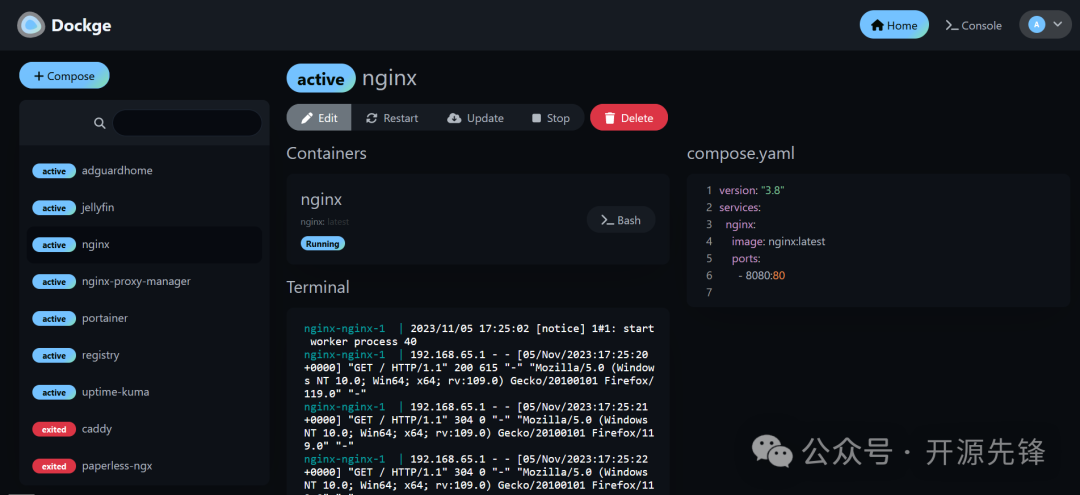Open the jellyfin stack

pos(144,207)
